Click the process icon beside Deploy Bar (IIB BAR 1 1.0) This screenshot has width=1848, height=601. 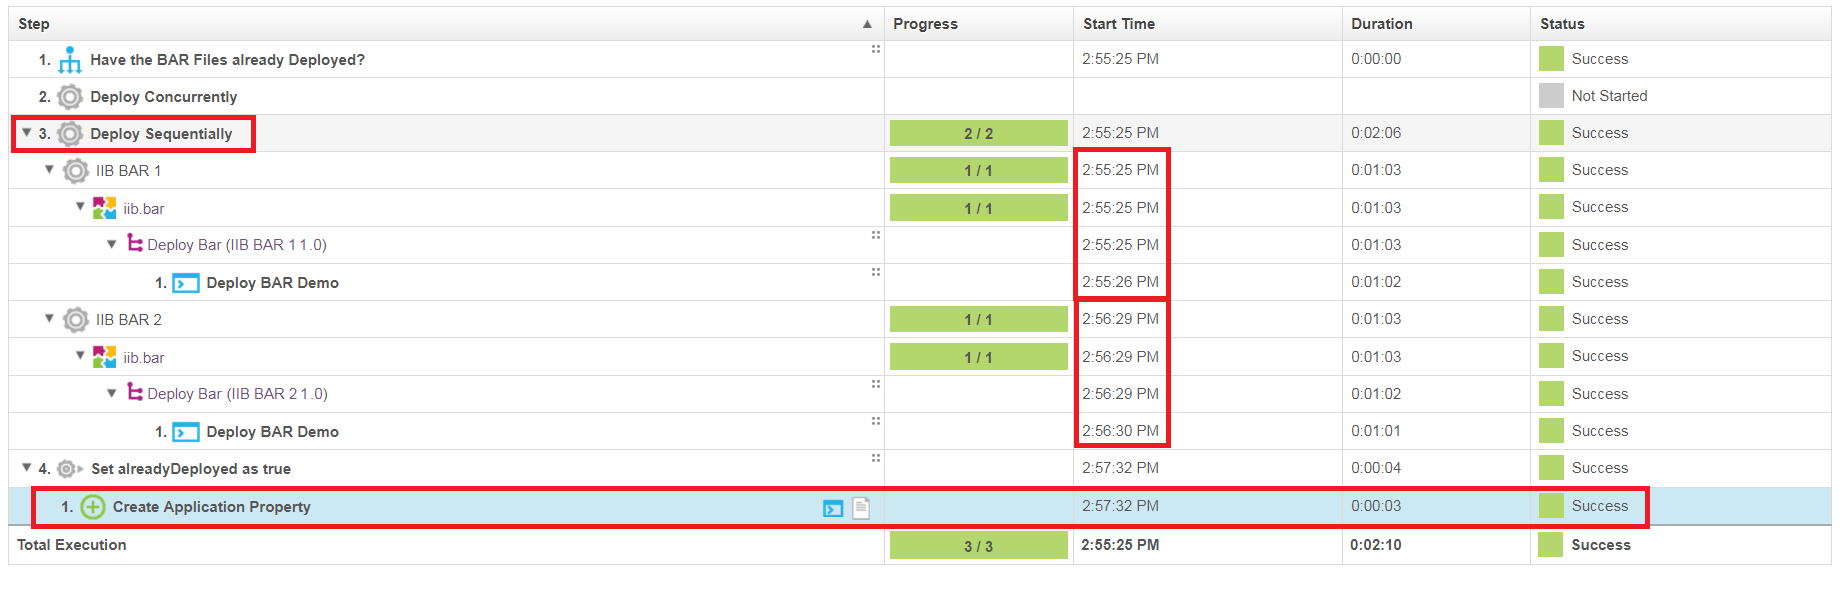[x=135, y=244]
